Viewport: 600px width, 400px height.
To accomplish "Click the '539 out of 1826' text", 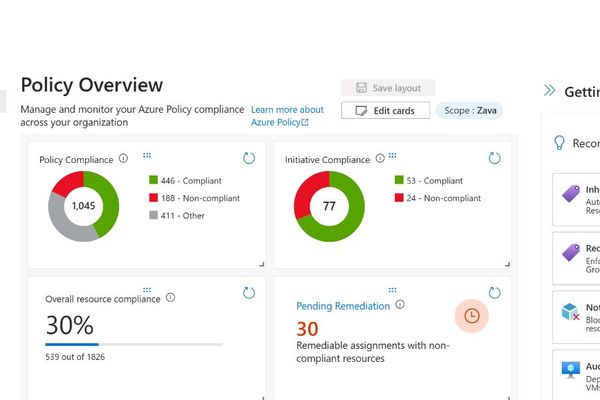I will click(75, 357).
